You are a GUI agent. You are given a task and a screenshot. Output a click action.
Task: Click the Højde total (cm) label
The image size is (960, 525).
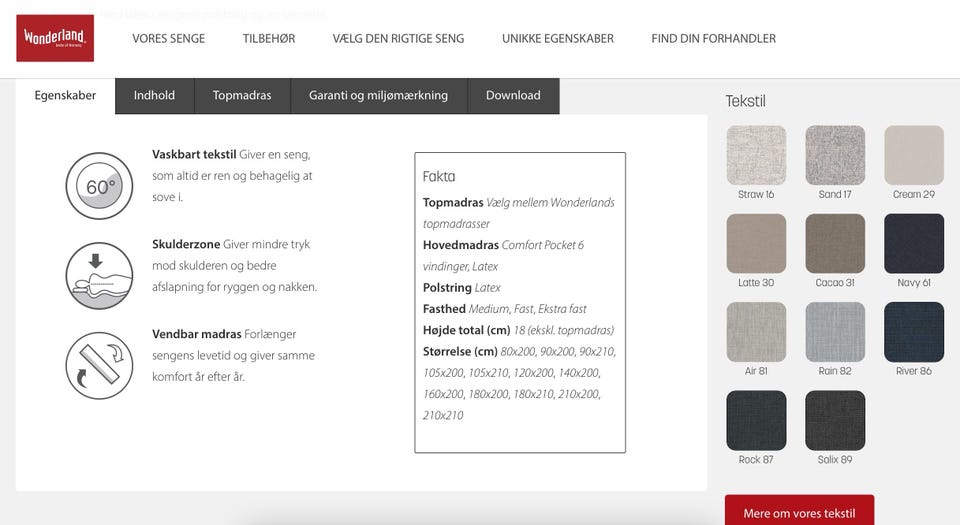(x=467, y=330)
